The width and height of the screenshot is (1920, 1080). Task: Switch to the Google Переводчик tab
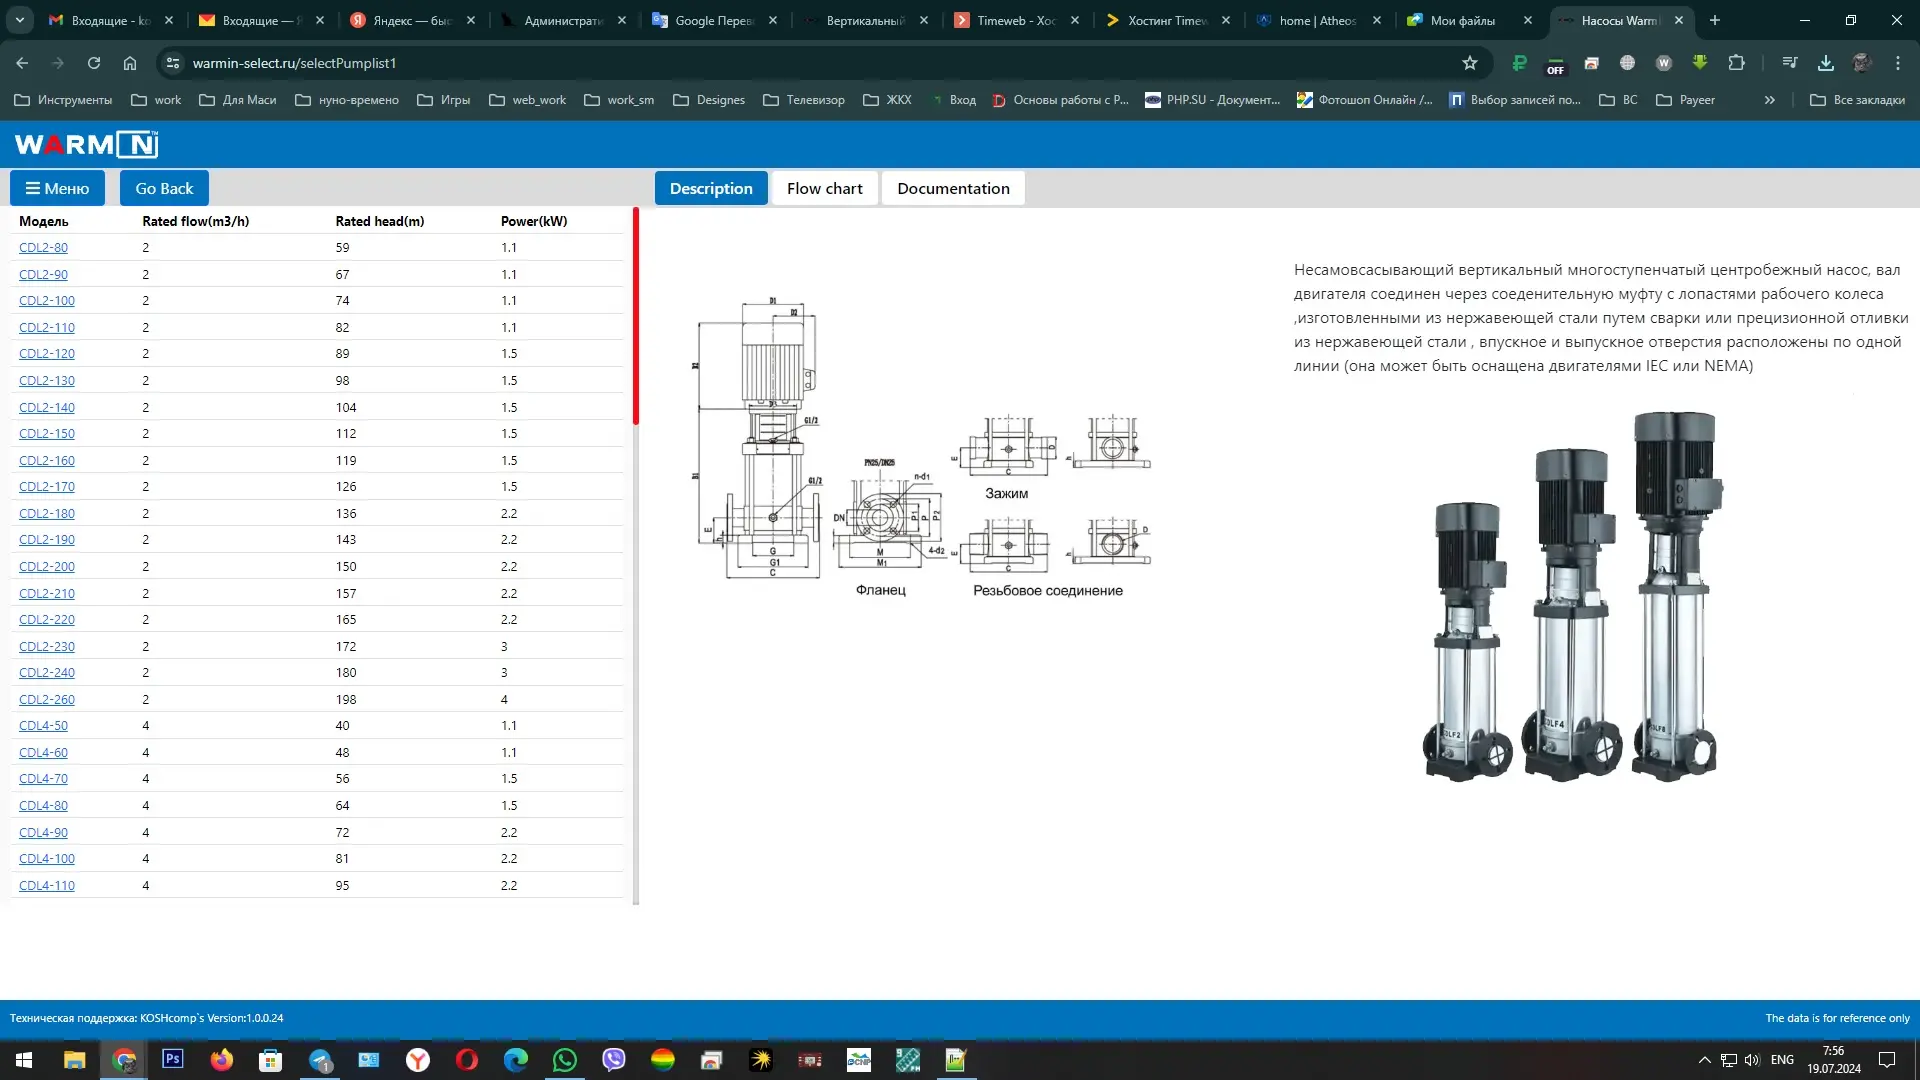714,20
